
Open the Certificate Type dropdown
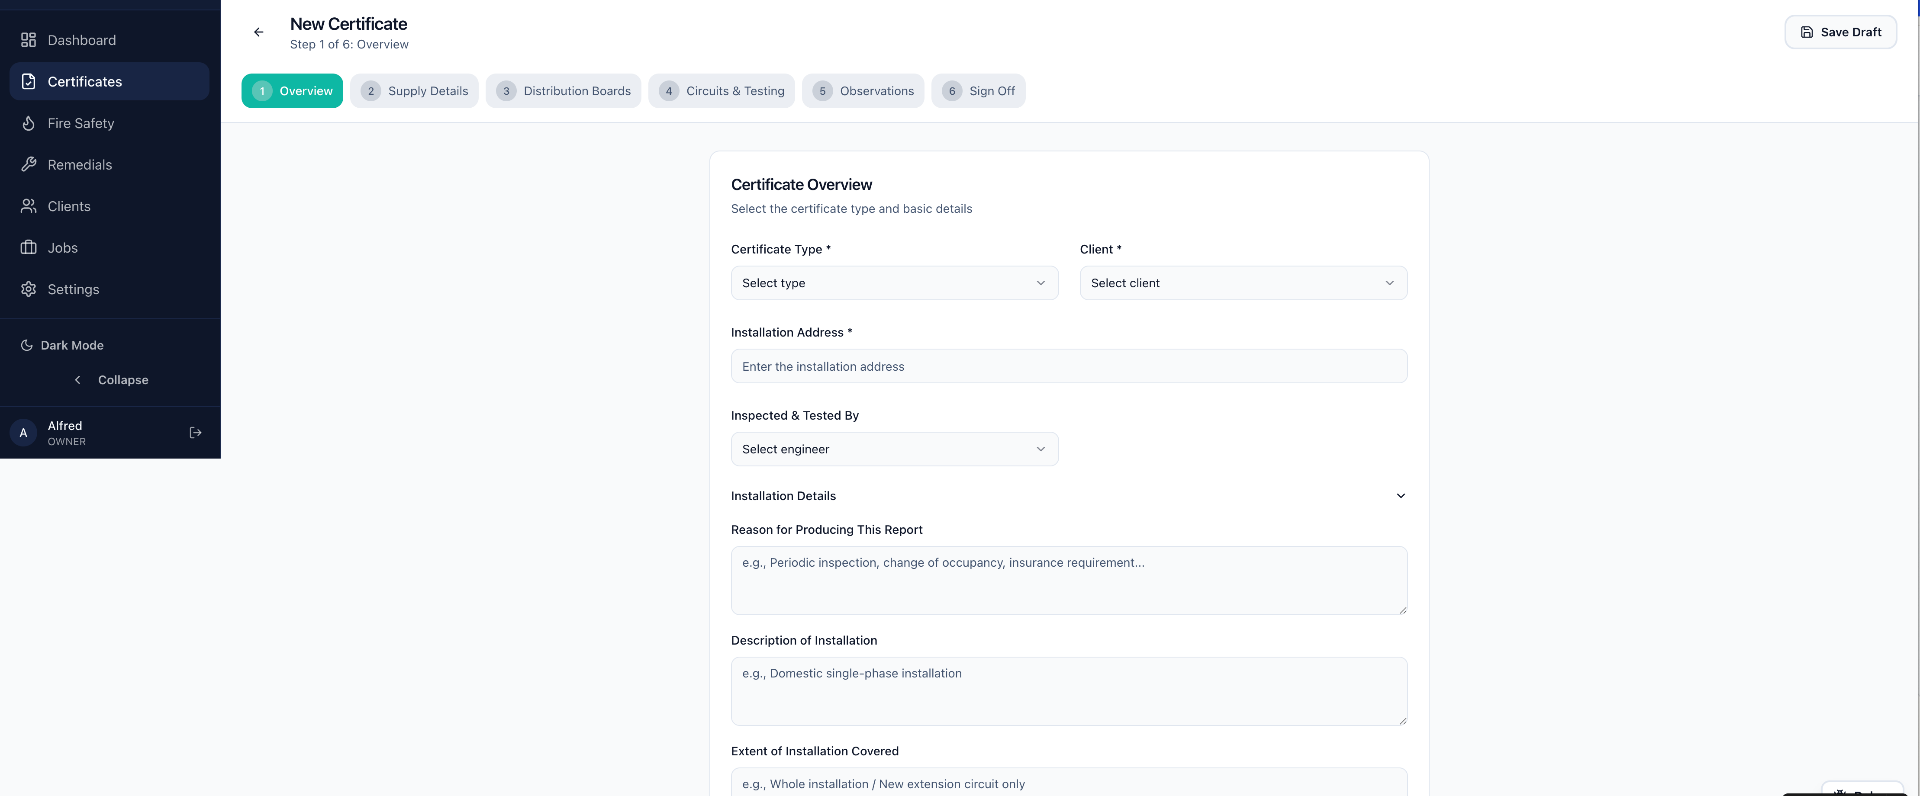tap(894, 283)
